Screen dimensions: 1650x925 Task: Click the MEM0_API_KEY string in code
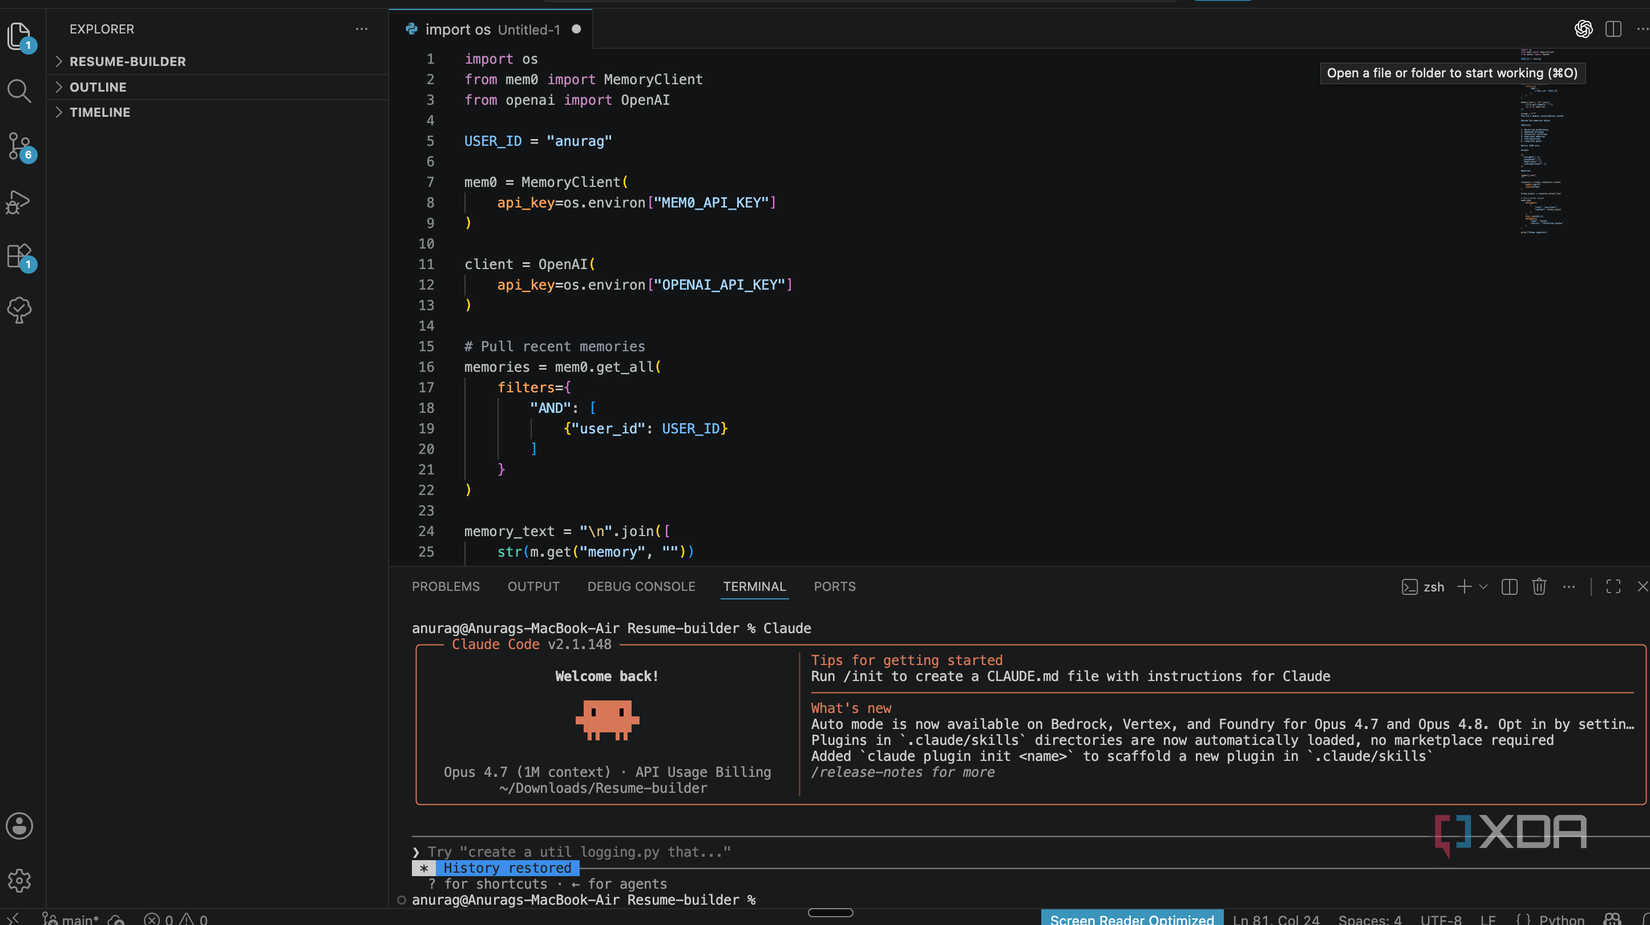[711, 202]
